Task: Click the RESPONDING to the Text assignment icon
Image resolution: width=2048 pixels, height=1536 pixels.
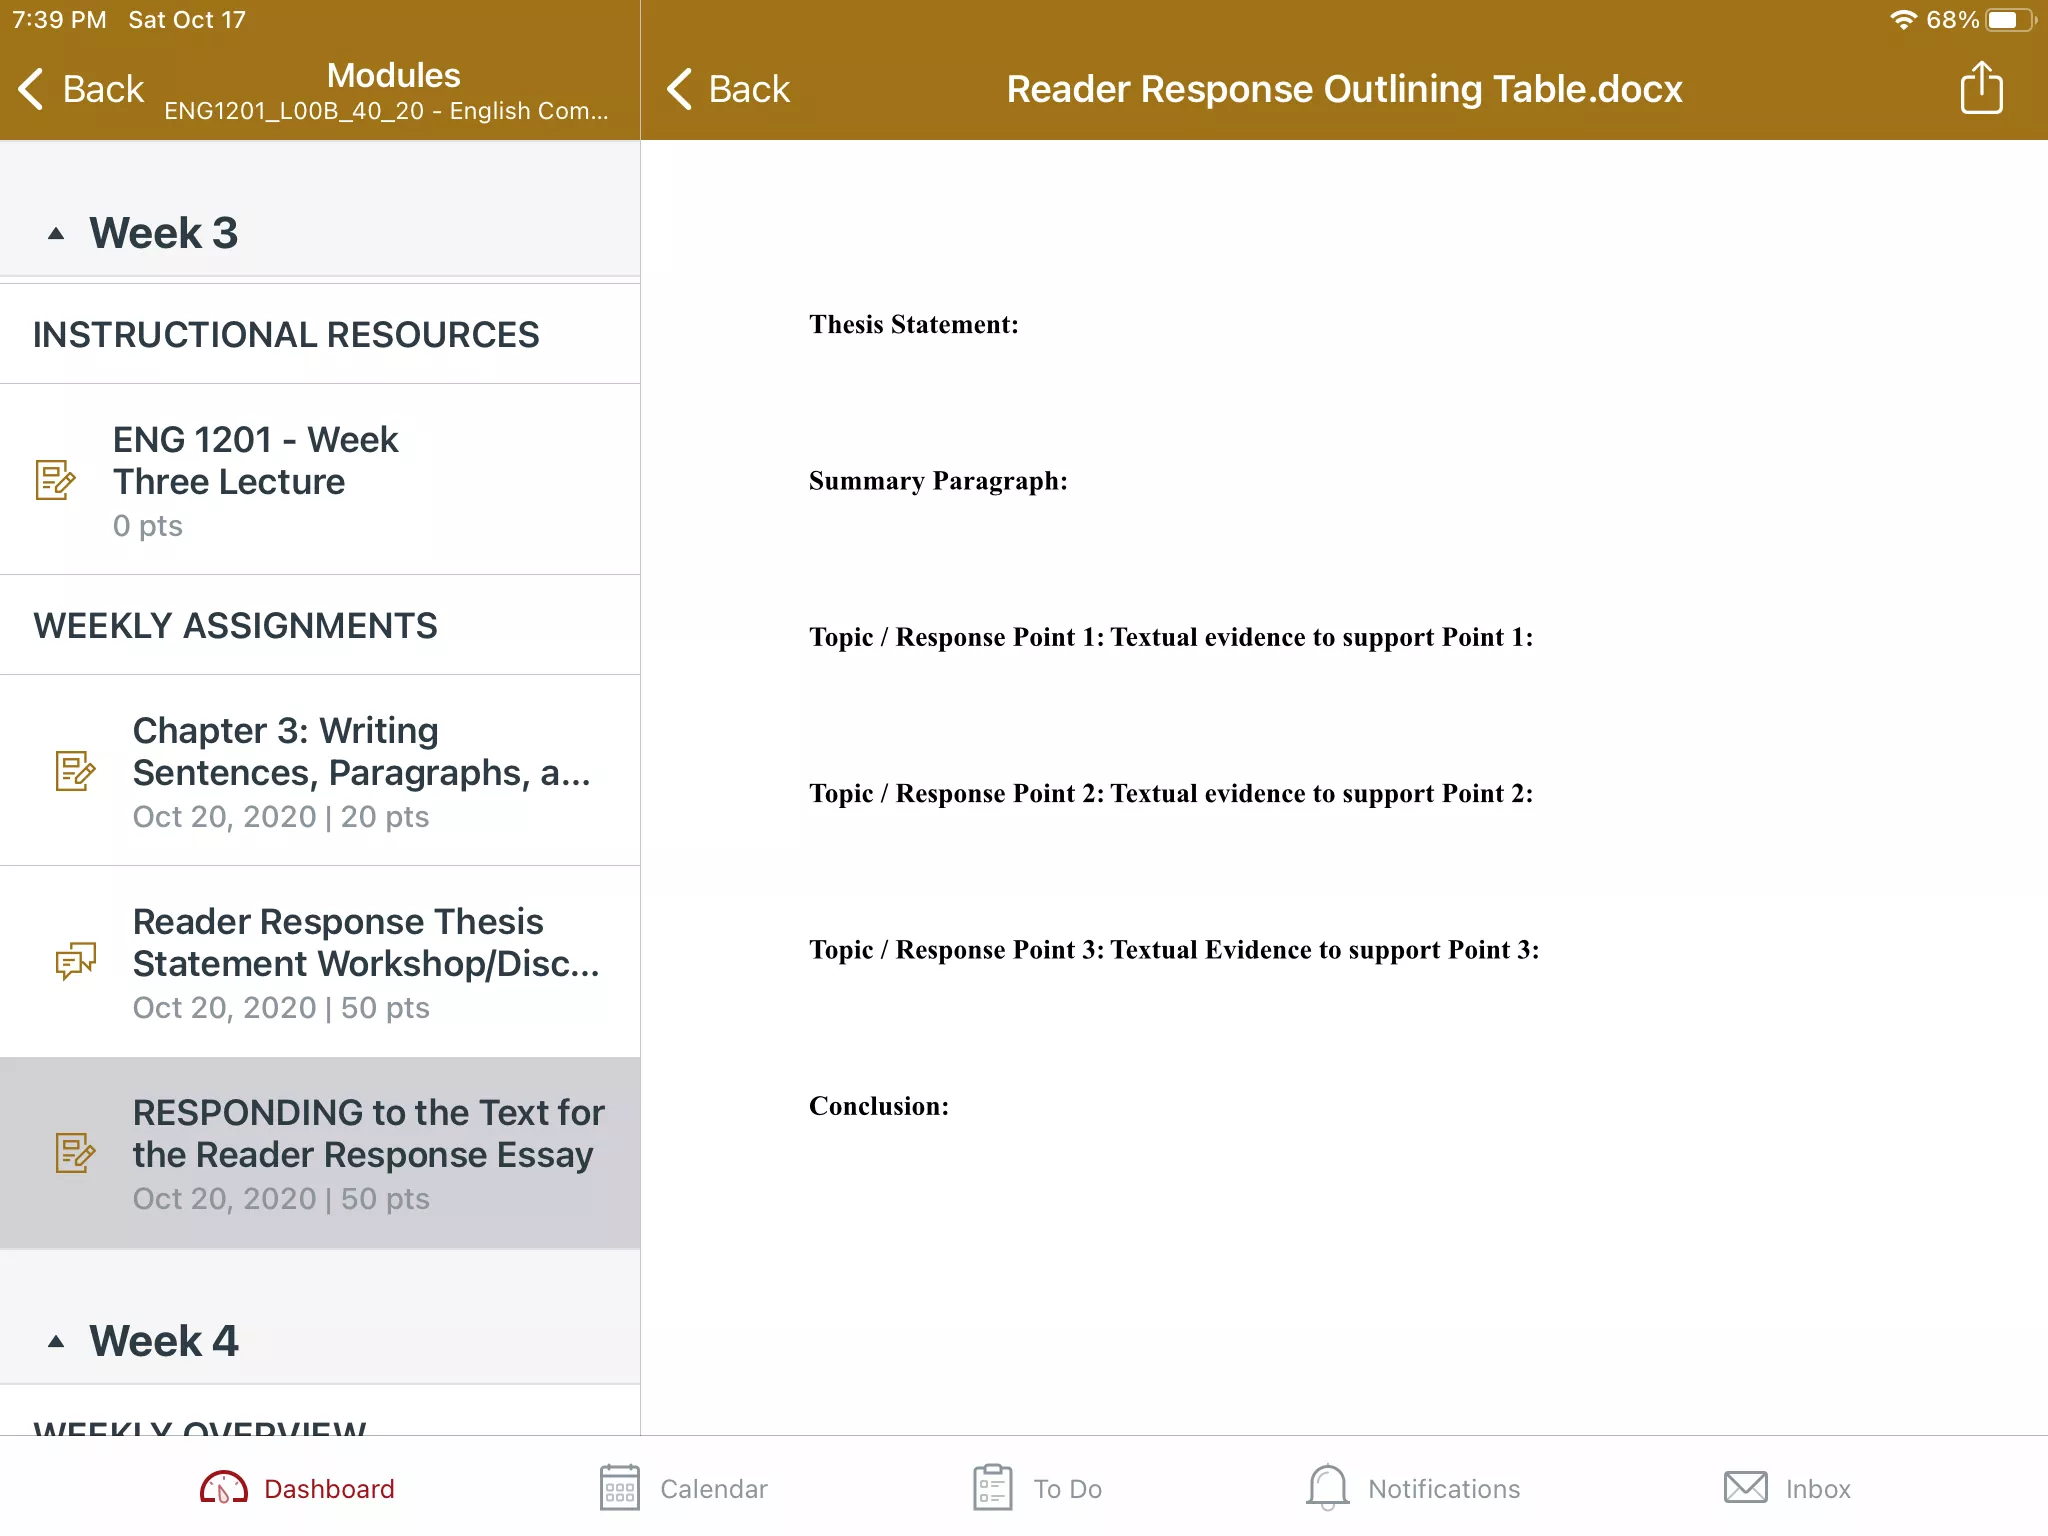Action: 75,1153
